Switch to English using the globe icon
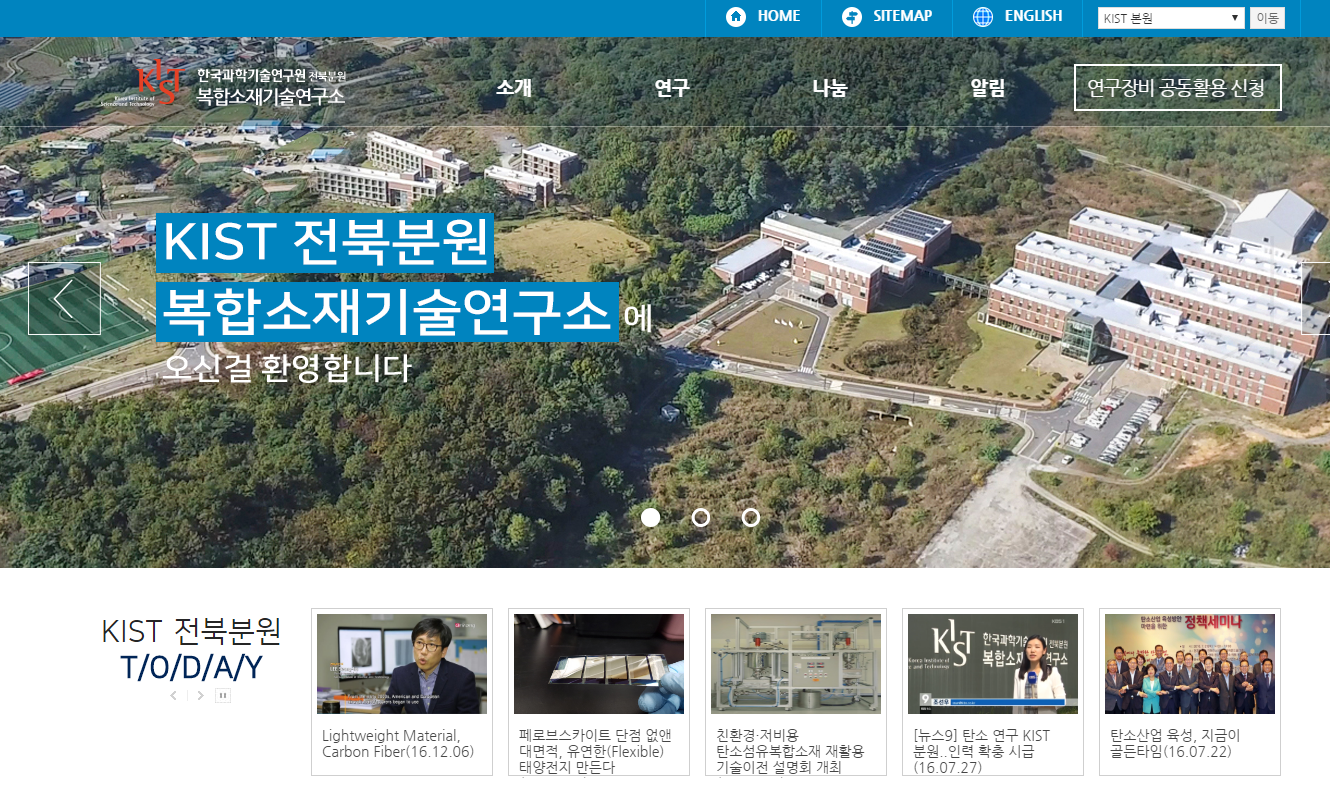The width and height of the screenshot is (1330, 810). [x=983, y=16]
